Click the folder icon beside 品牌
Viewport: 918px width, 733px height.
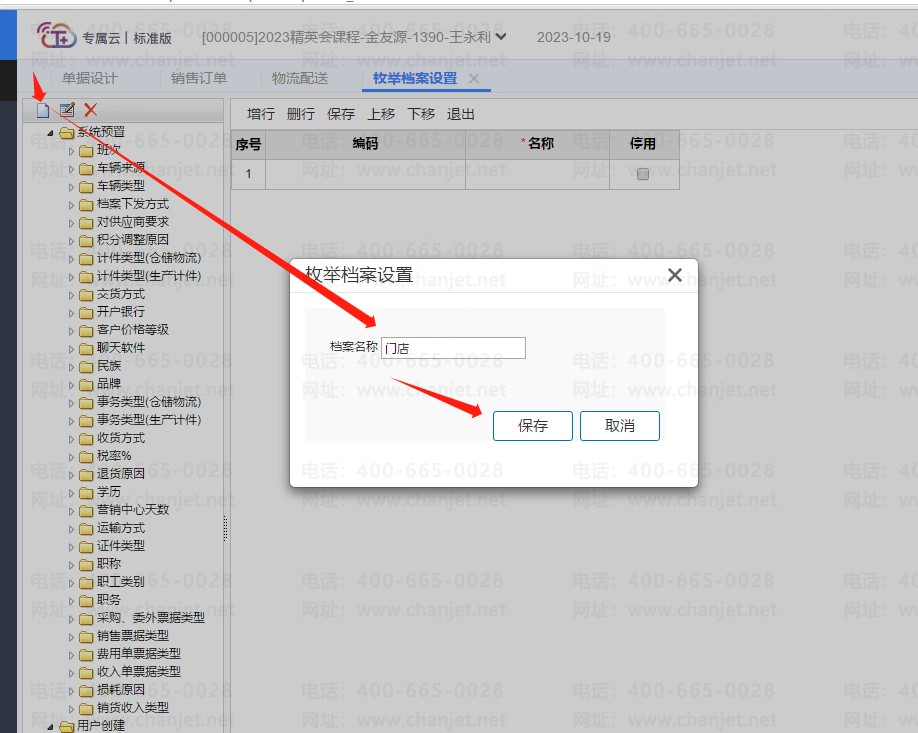click(x=86, y=385)
